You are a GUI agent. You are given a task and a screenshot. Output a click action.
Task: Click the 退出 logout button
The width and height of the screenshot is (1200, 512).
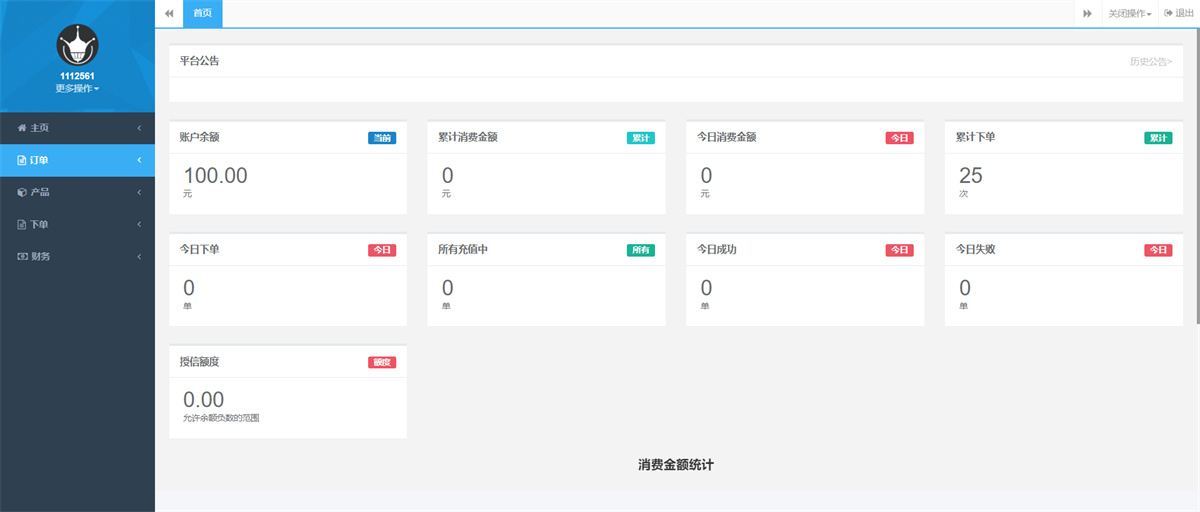pos(1178,13)
